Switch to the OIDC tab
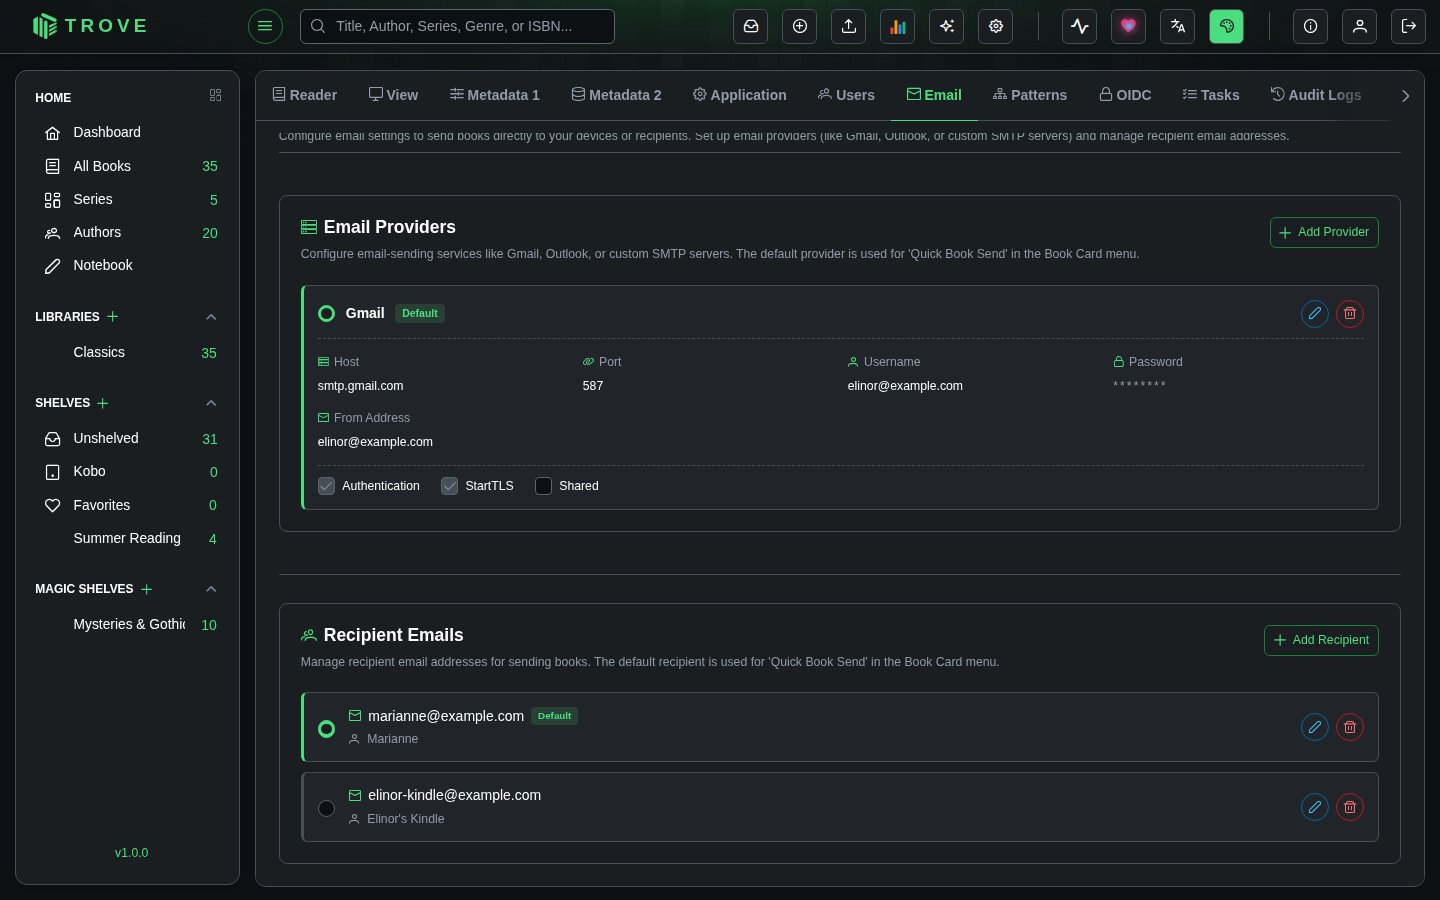The image size is (1440, 900). (x=1125, y=95)
